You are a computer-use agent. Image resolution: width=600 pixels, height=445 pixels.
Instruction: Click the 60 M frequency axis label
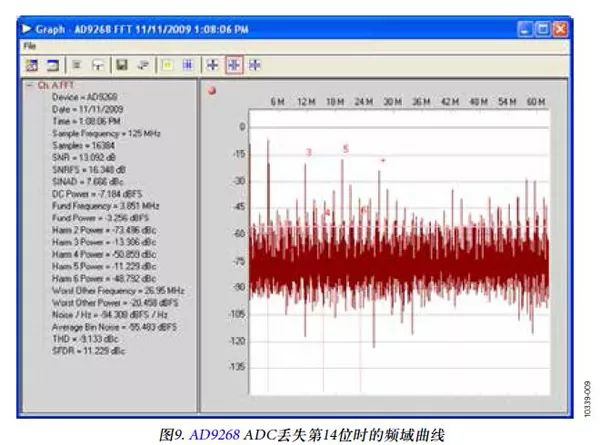click(536, 102)
